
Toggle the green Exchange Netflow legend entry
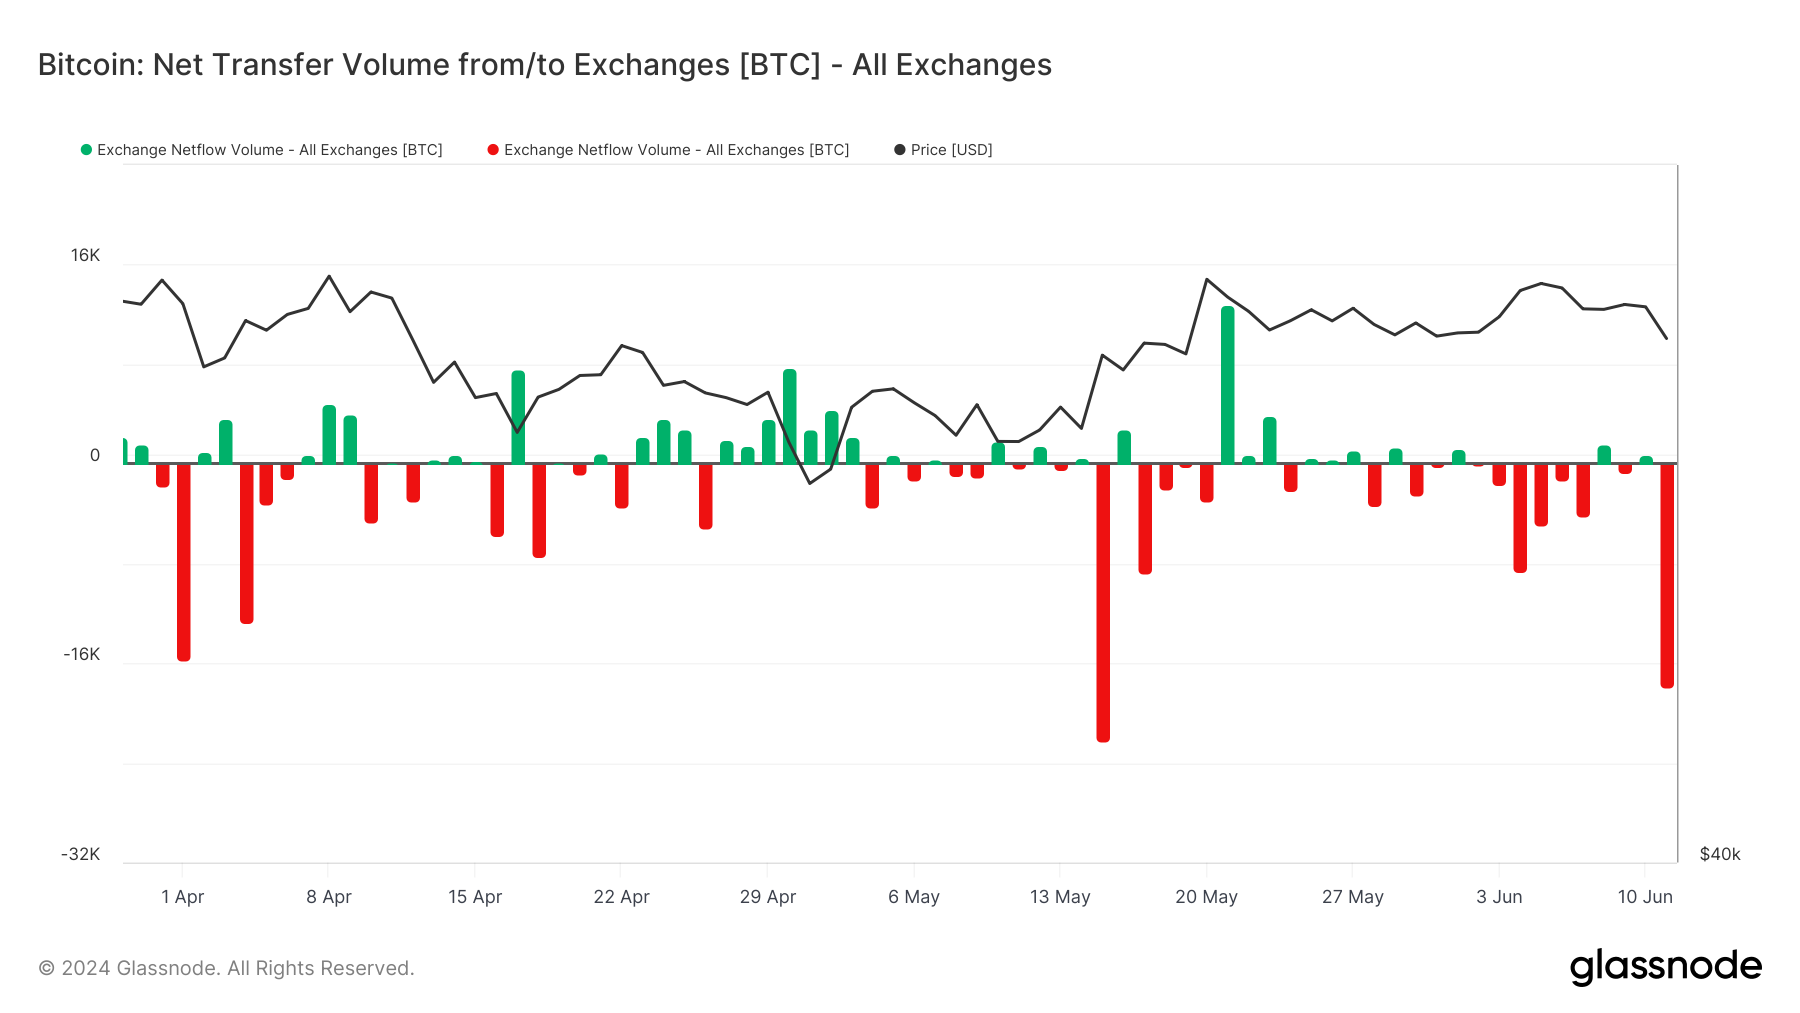point(269,150)
